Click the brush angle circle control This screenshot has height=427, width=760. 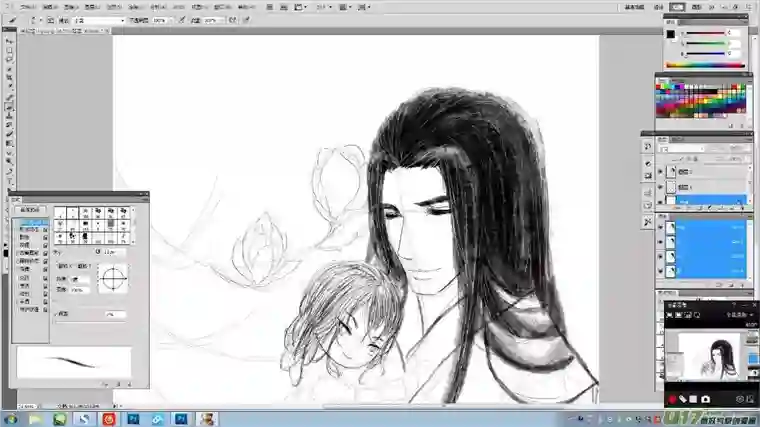click(114, 276)
